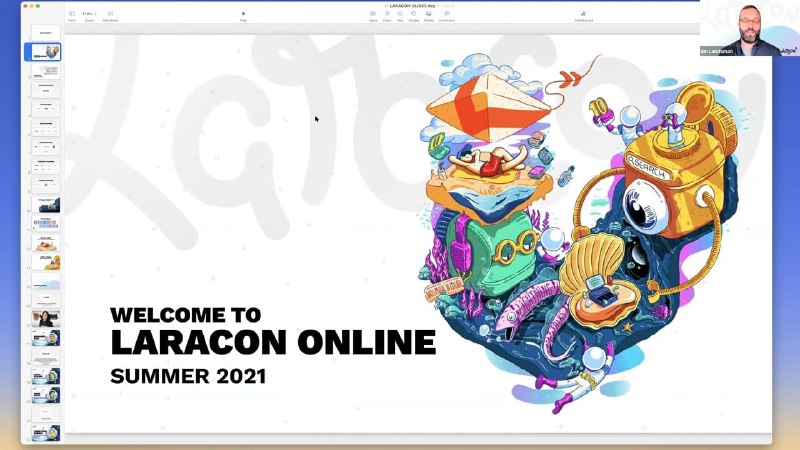Click the Ian Landsman name label
Viewport: 800px width, 450px height.
(x=717, y=52)
